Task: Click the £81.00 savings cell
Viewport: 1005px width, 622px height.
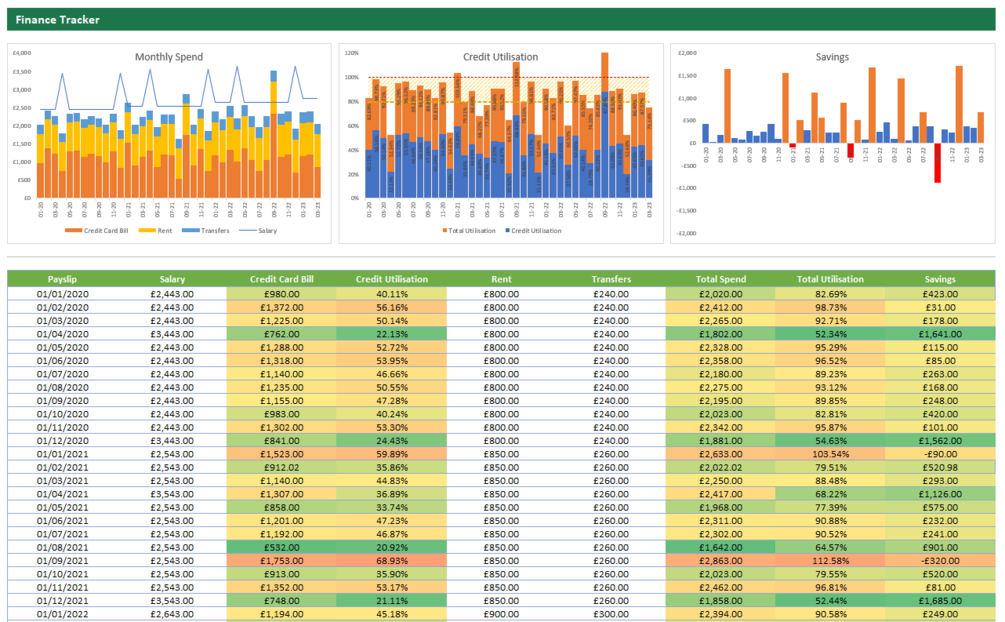Action: [x=940, y=587]
